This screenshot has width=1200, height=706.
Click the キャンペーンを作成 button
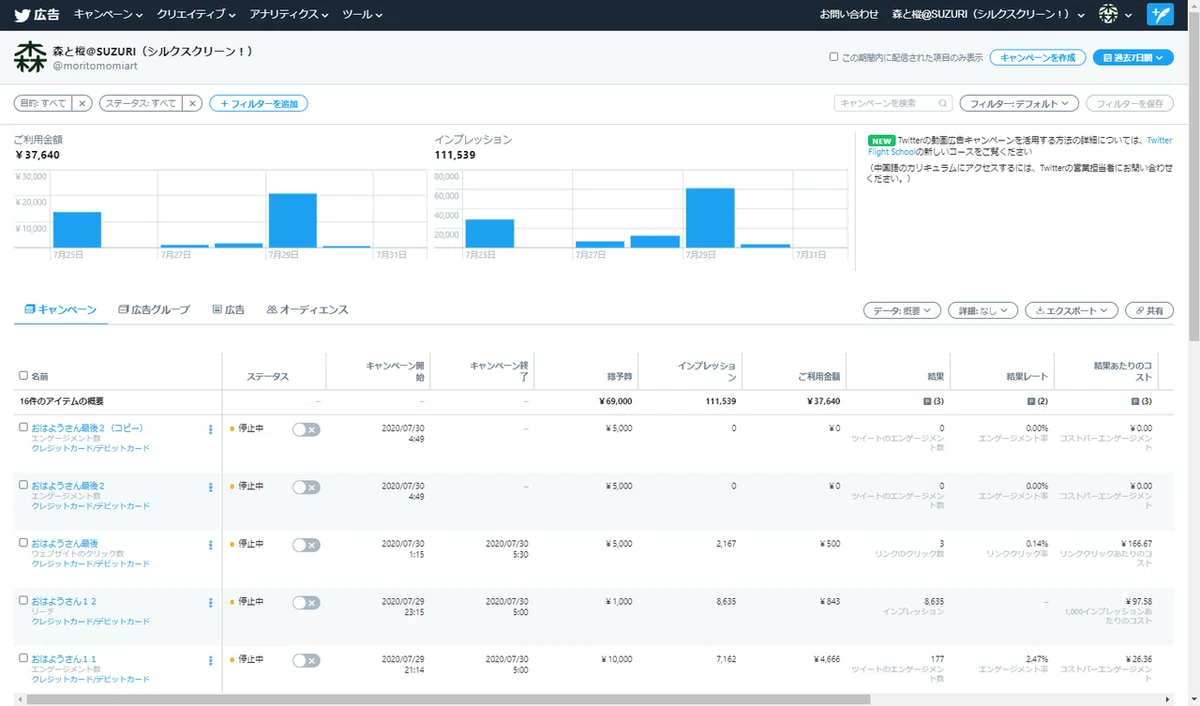click(x=1038, y=58)
